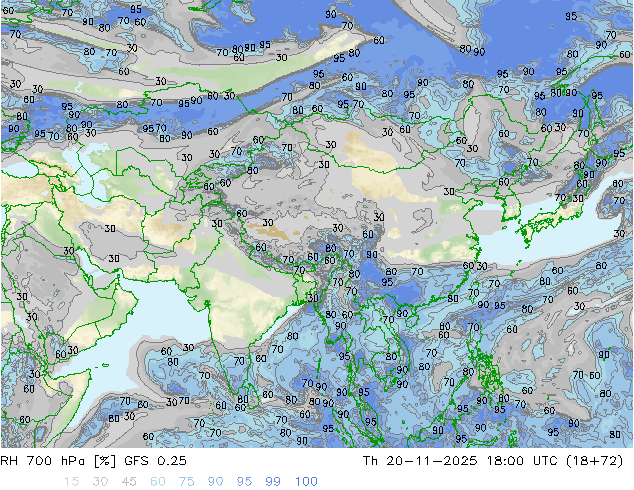Screen dimensions: 634x490
Task: Select the legend value 75 in the color scale
Action: 187,482
